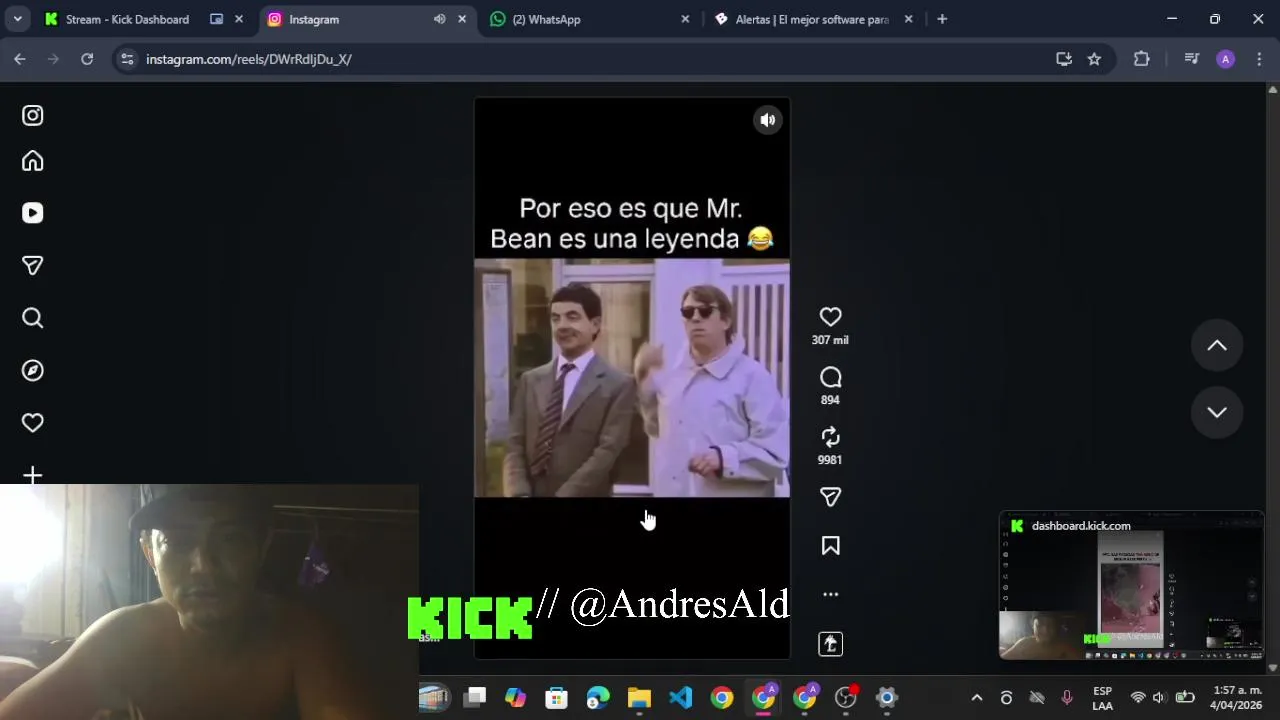
Task: Switch to Alertas tab
Action: pyautogui.click(x=812, y=19)
